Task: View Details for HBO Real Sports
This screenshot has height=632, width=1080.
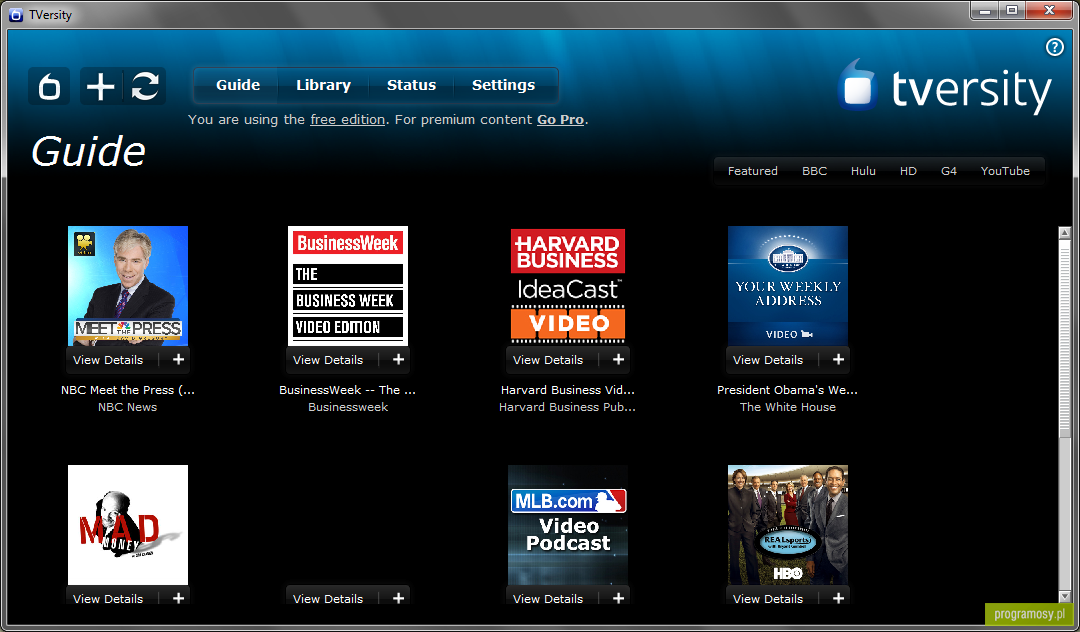Action: (768, 598)
